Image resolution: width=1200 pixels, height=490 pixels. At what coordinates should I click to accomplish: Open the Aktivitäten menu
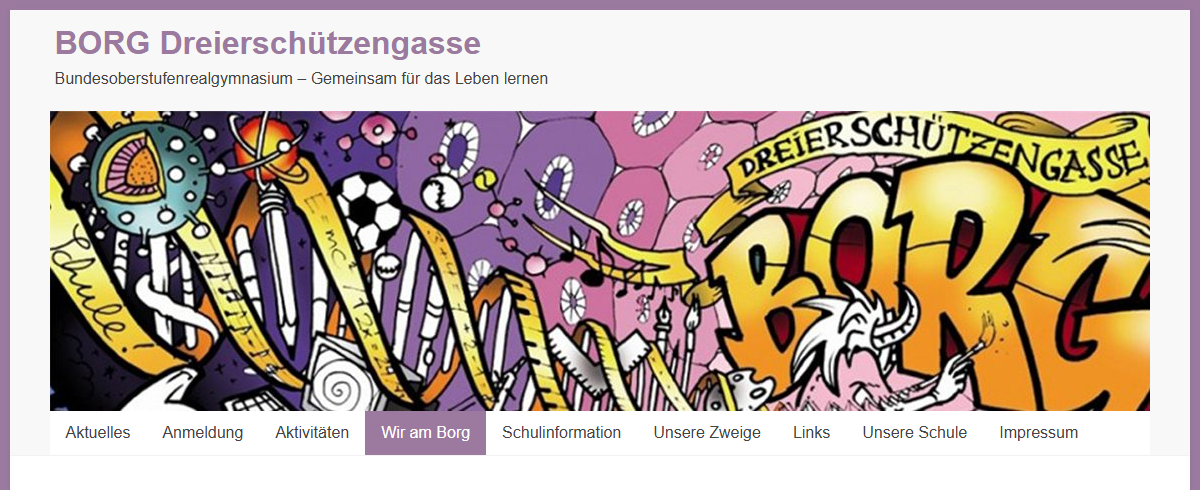pyautogui.click(x=312, y=433)
